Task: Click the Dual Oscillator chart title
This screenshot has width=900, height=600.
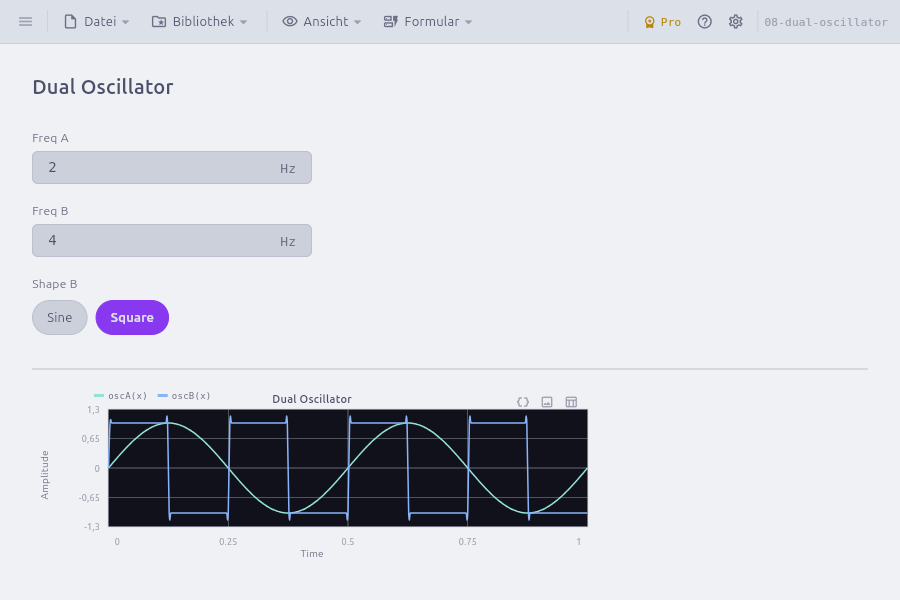Action: click(x=312, y=399)
